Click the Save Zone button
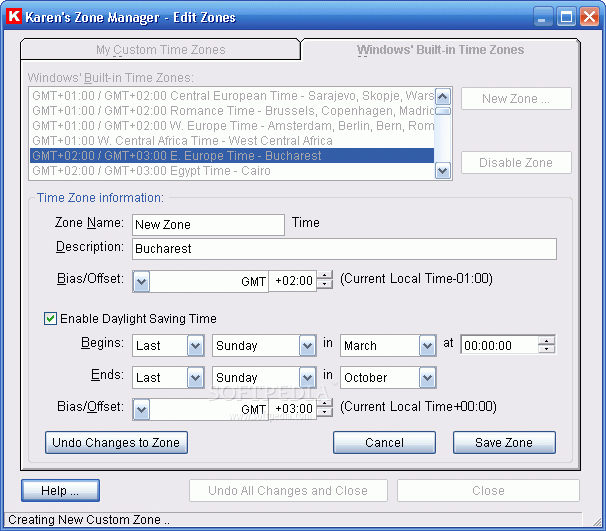This screenshot has width=606, height=531. (x=504, y=442)
